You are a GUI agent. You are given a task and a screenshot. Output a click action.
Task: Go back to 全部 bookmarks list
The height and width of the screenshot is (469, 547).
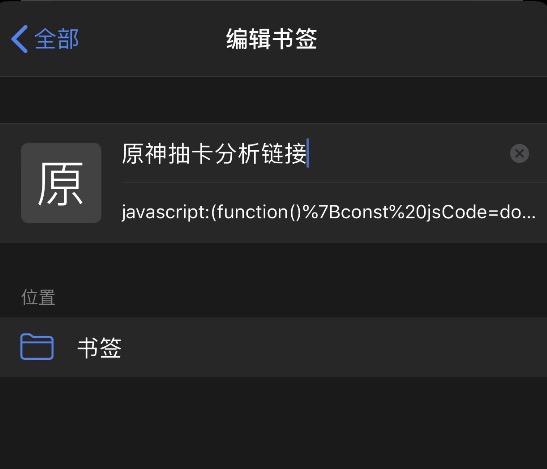(x=45, y=39)
